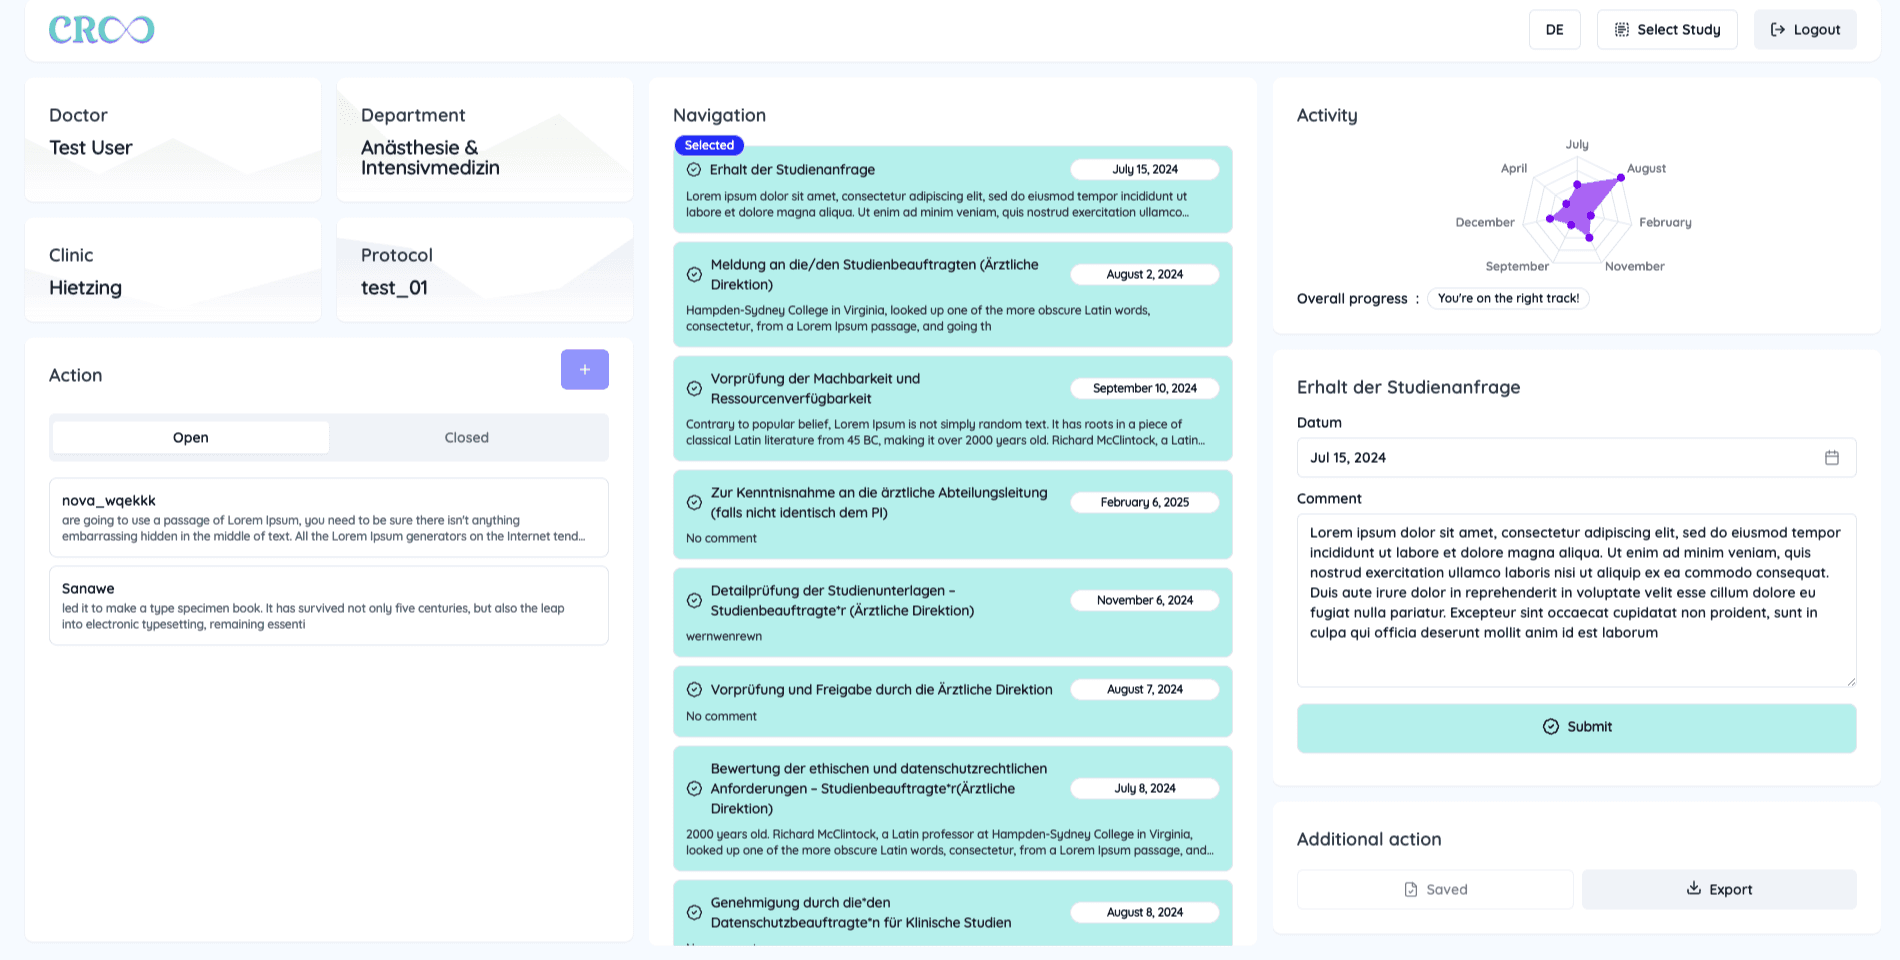Click check-circle icon beside Detailprüfung der Studienunterlagen

pos(694,601)
